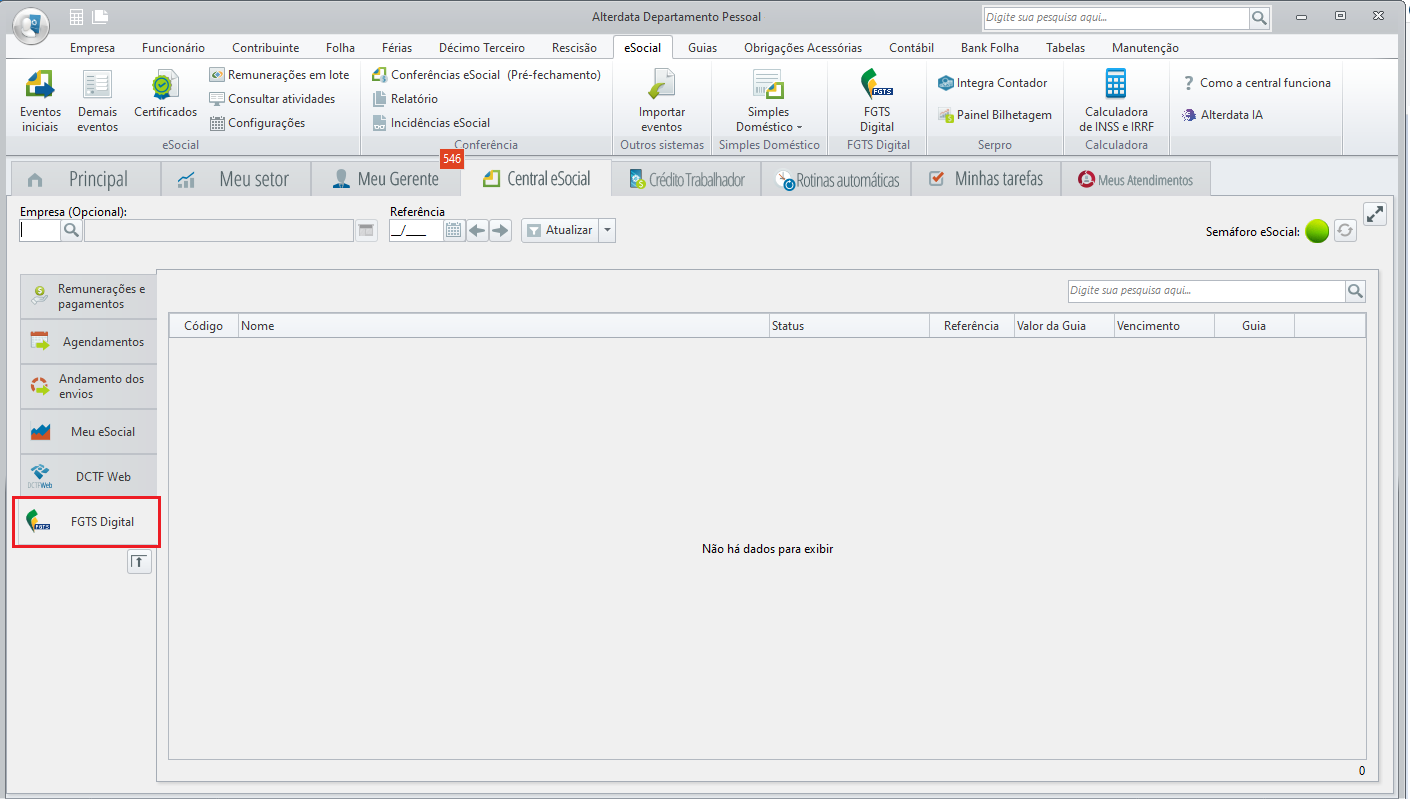Screen dimensions: 1413x803
Task: Collapse sidebar with up-arrow button
Action: tap(139, 562)
